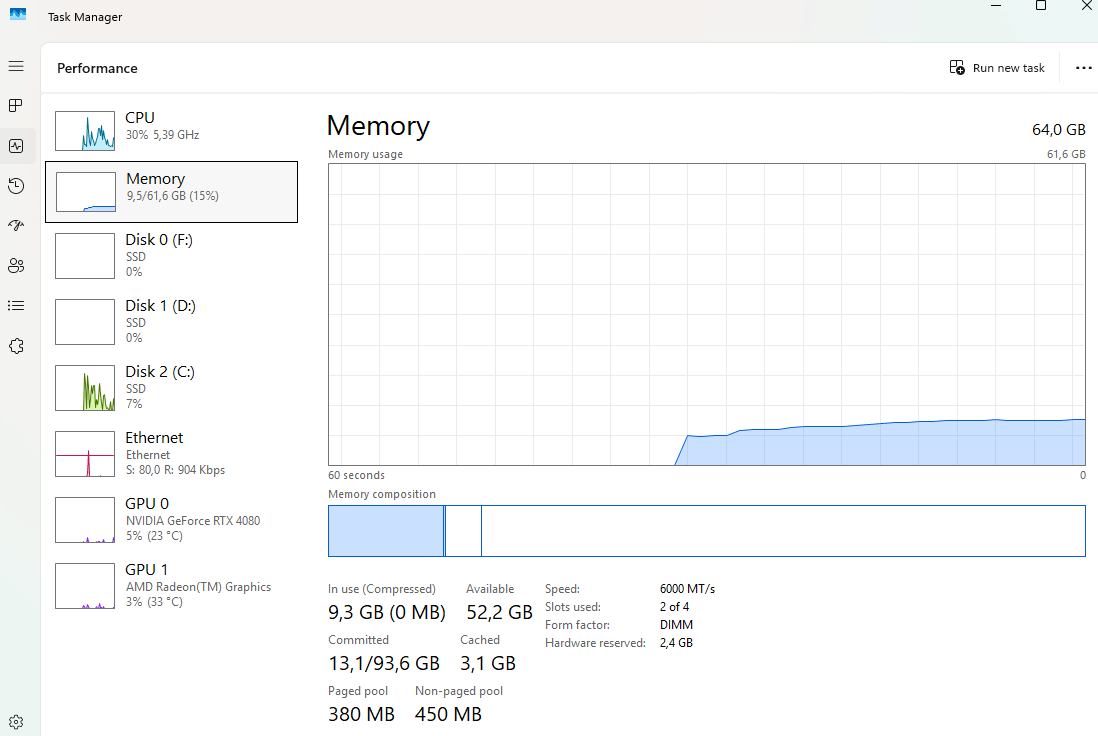Select the Performance page icon in sidebar
The width and height of the screenshot is (1098, 736).
(x=16, y=146)
